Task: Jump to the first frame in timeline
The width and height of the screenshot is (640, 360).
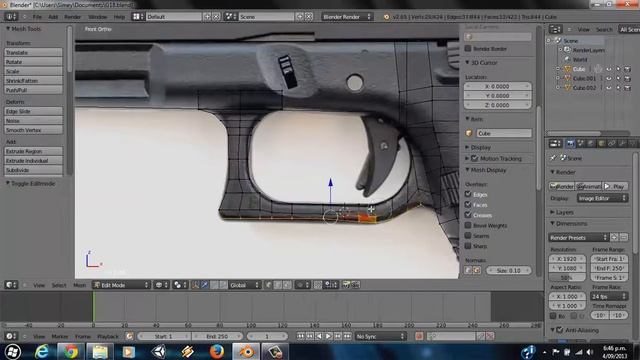Action: tap(300, 336)
